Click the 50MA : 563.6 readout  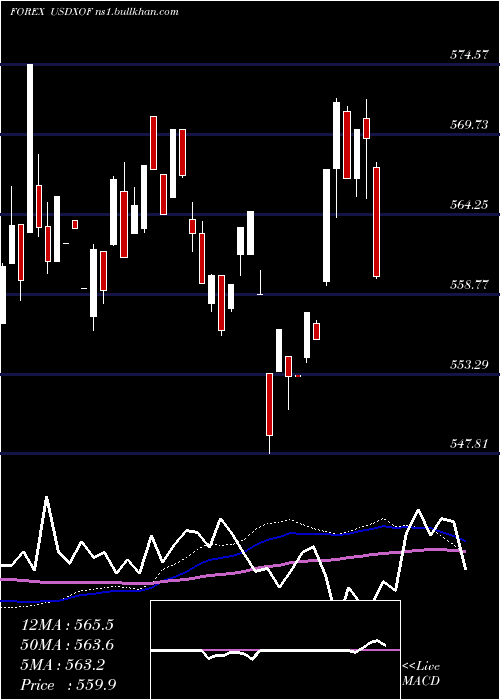click(x=67, y=645)
